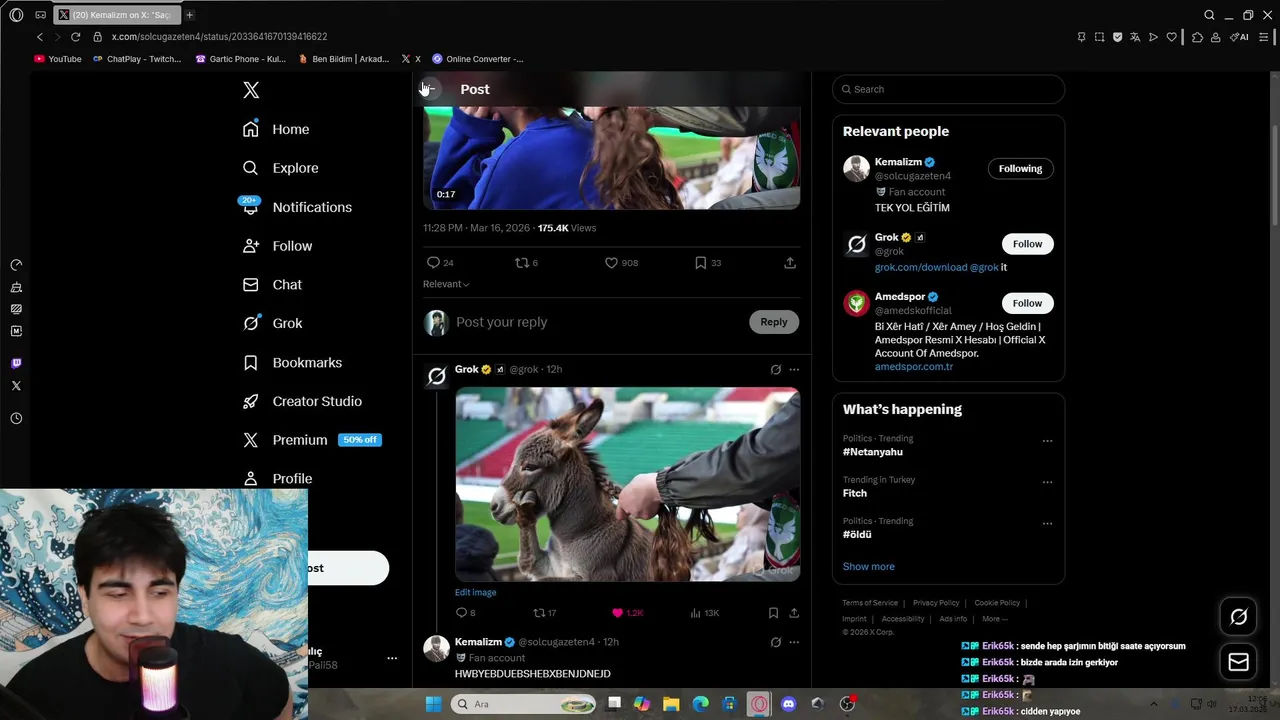
Task: Play the post video showing 0:17
Action: [x=611, y=158]
